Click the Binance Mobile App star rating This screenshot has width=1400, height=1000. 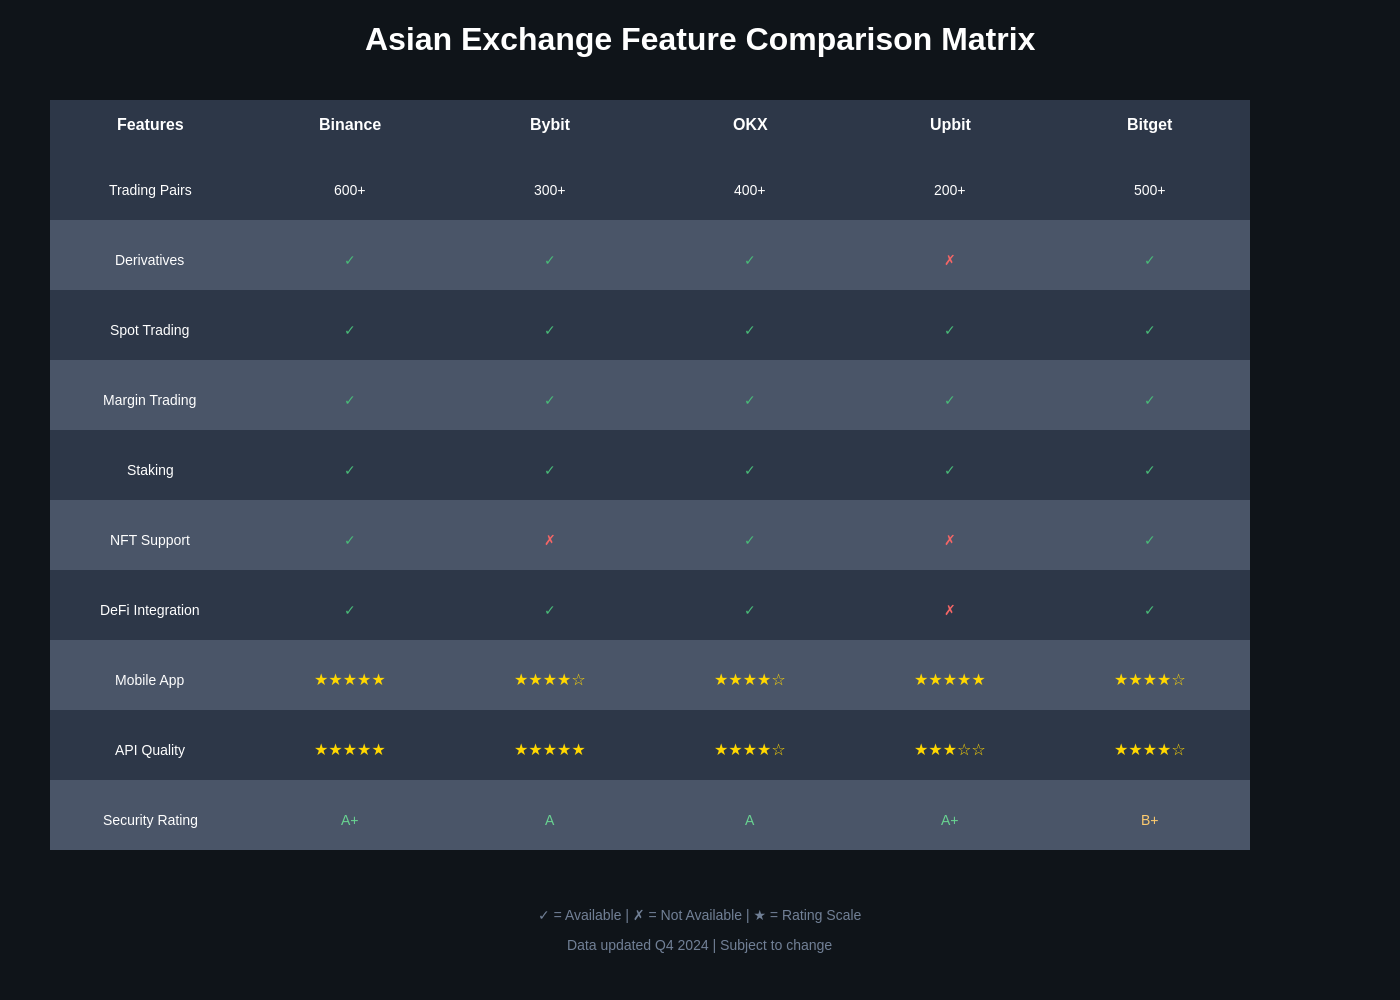pos(350,680)
